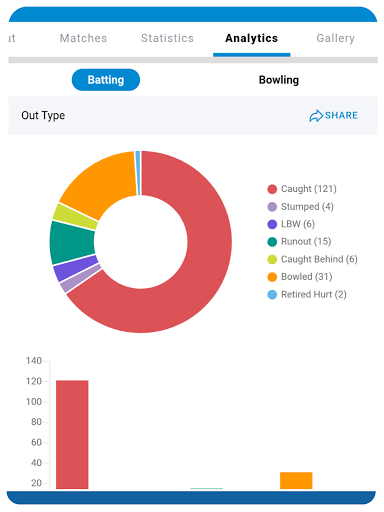Select the Batting toggle
This screenshot has height=512, width=384.
106,80
